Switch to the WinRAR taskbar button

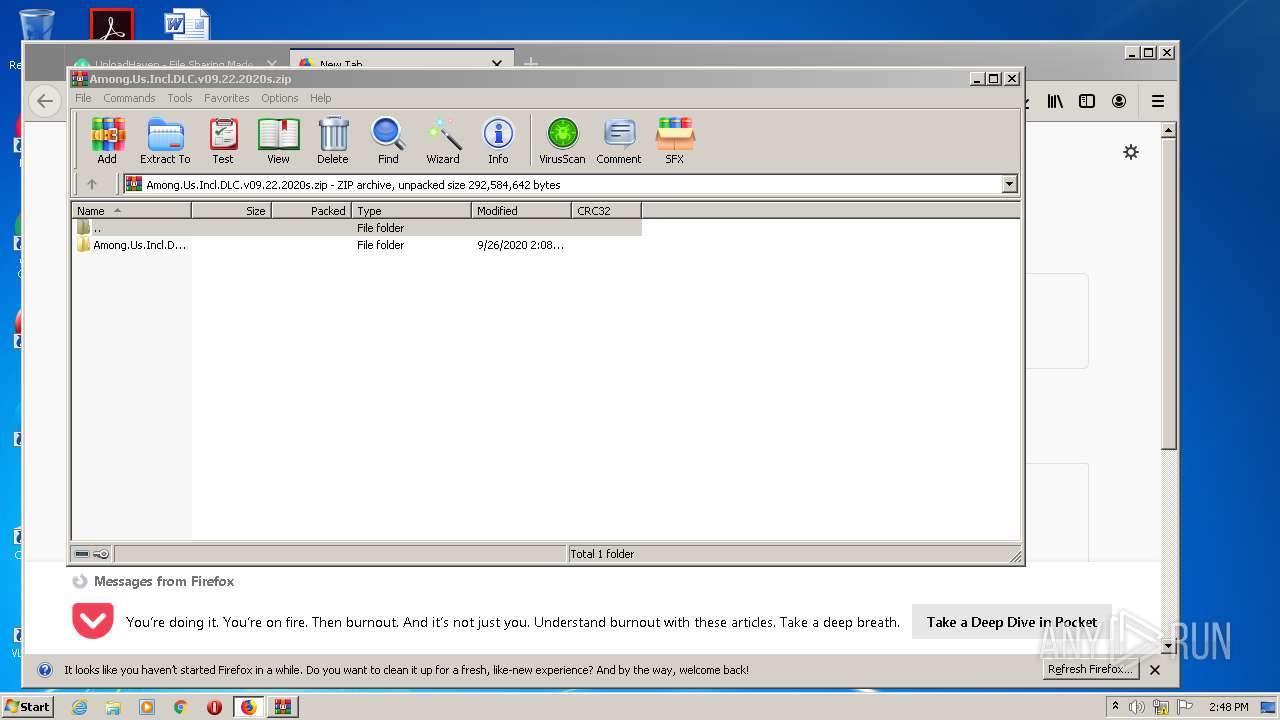282,707
